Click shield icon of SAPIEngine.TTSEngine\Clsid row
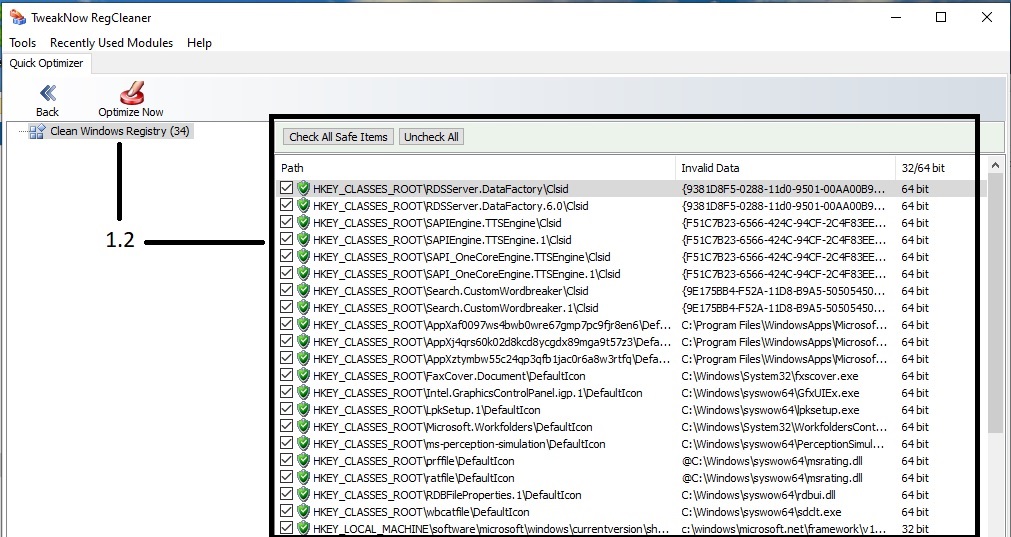The height and width of the screenshot is (537, 1011). 303,222
